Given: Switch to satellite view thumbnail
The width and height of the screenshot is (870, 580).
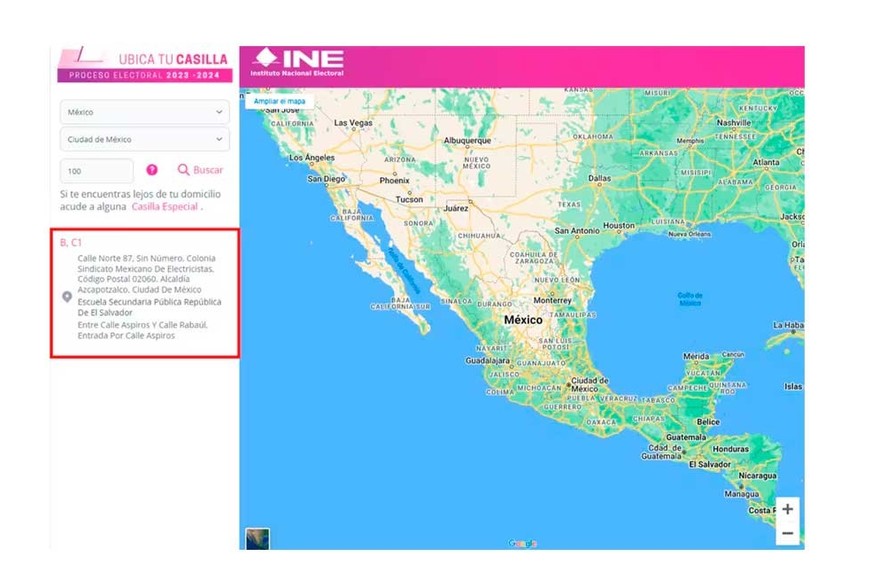Looking at the screenshot, I should (258, 538).
